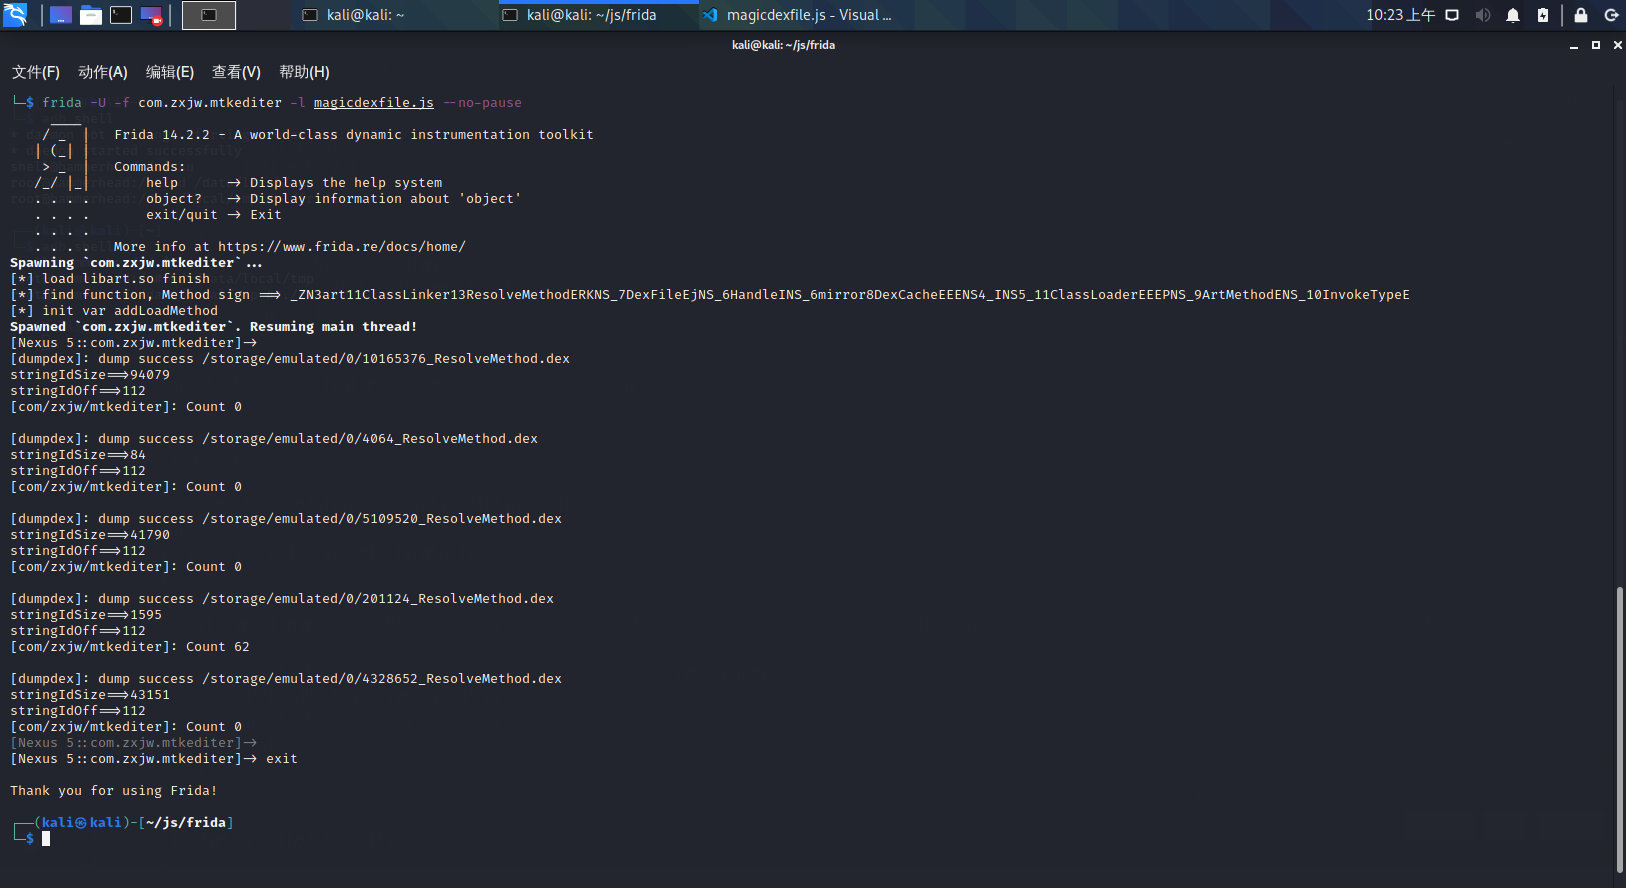This screenshot has height=888, width=1626.
Task: Click the stringIdSize 1595 line
Action: pyautogui.click(x=86, y=615)
